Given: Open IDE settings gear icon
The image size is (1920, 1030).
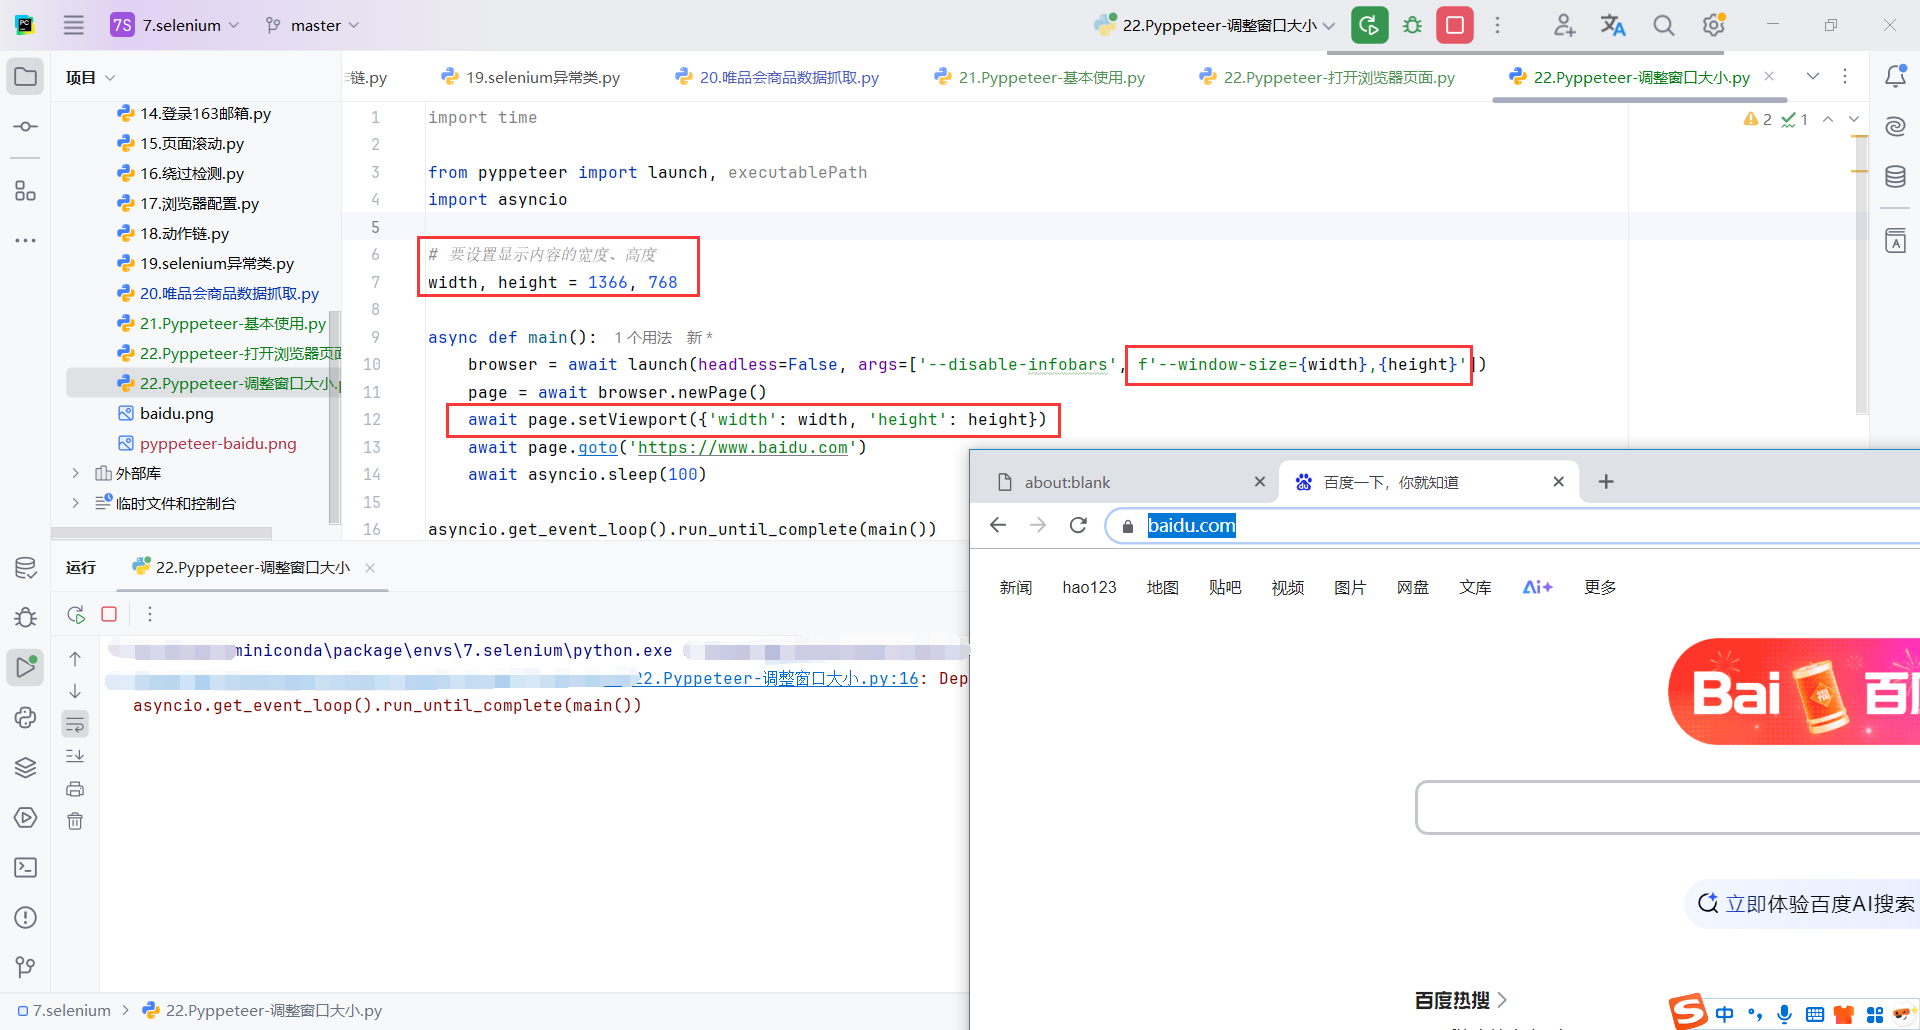Looking at the screenshot, I should pos(1714,25).
